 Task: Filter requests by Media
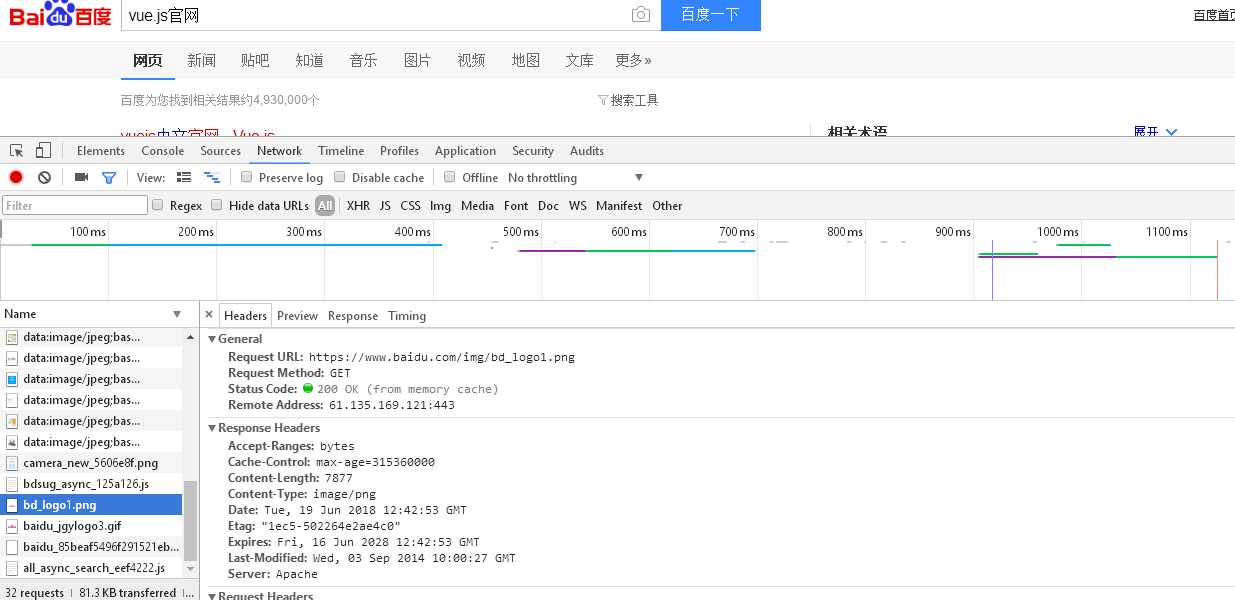point(477,206)
